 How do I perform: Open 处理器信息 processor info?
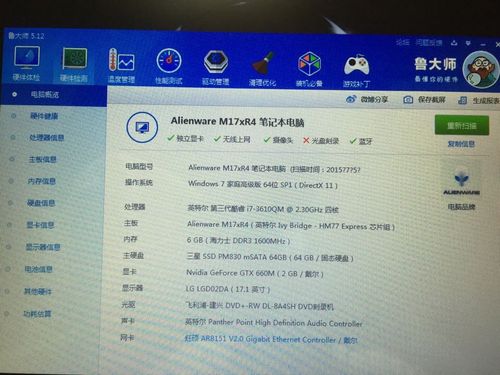click(x=47, y=138)
